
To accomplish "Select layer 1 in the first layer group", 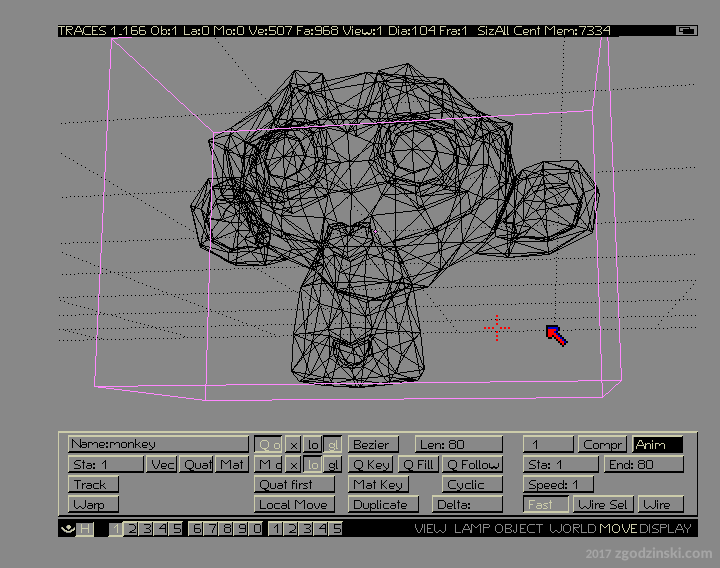I will [116, 529].
